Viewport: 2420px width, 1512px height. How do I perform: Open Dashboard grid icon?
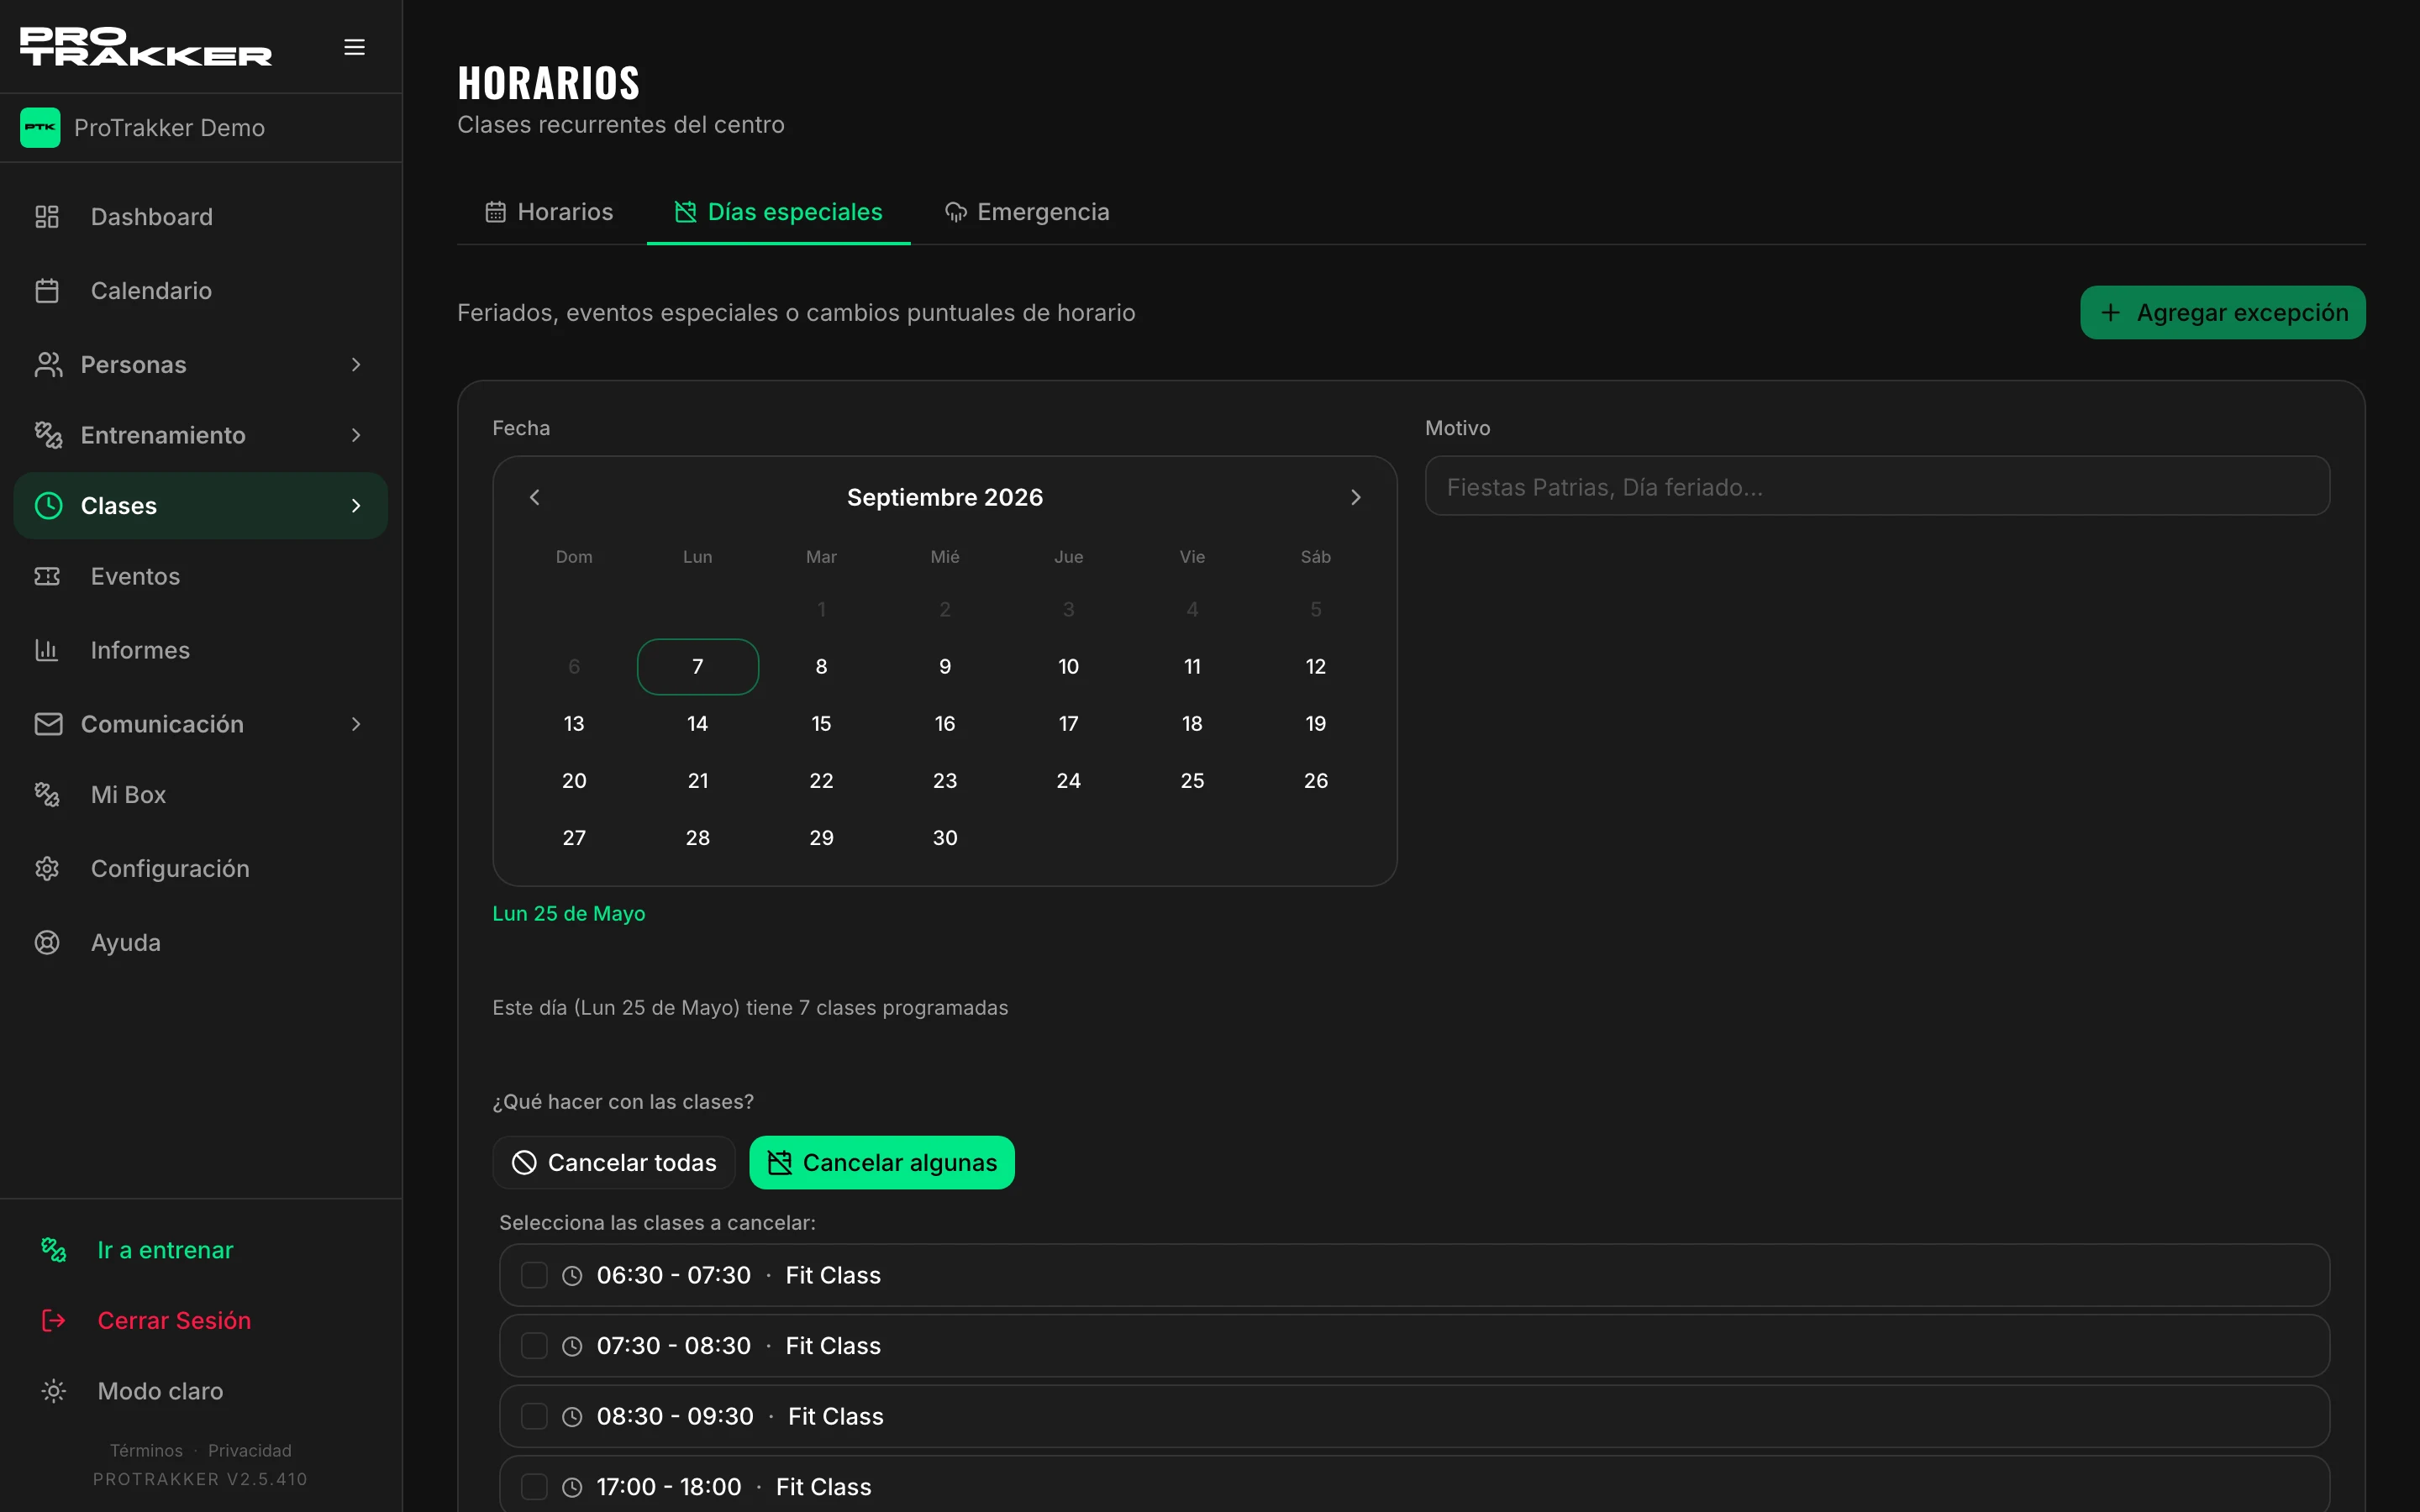(x=47, y=217)
